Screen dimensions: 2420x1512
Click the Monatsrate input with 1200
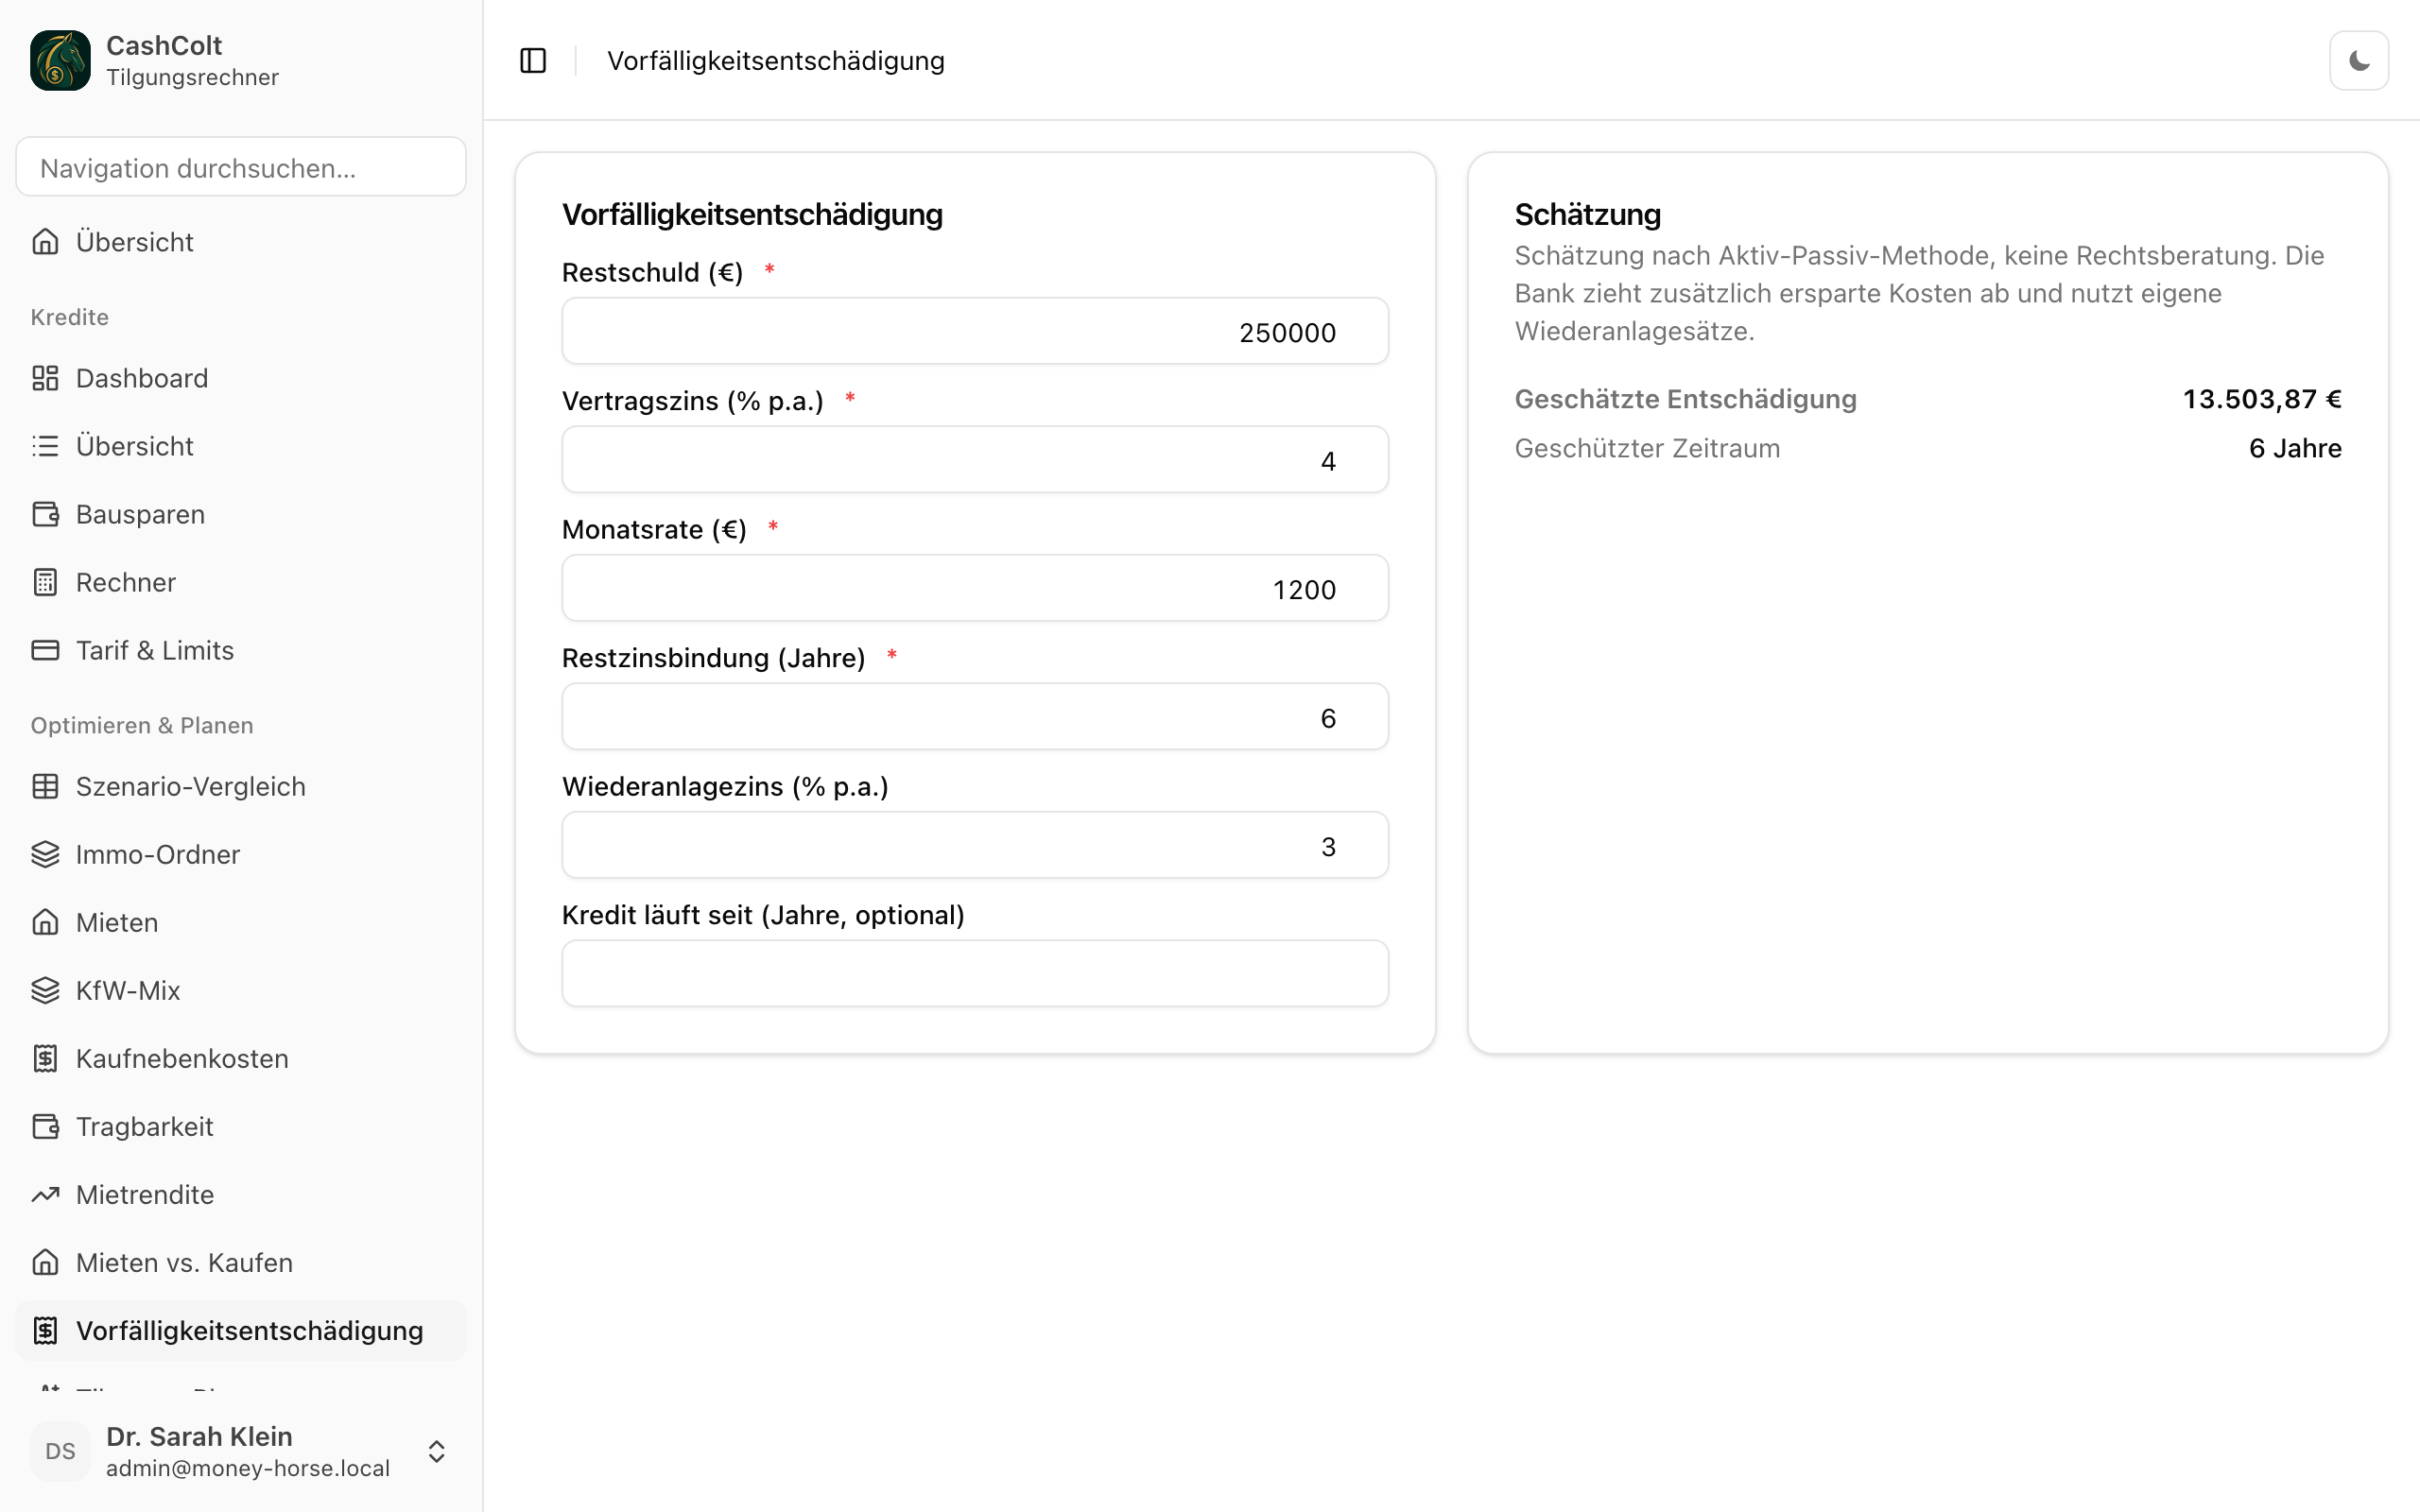(x=975, y=588)
